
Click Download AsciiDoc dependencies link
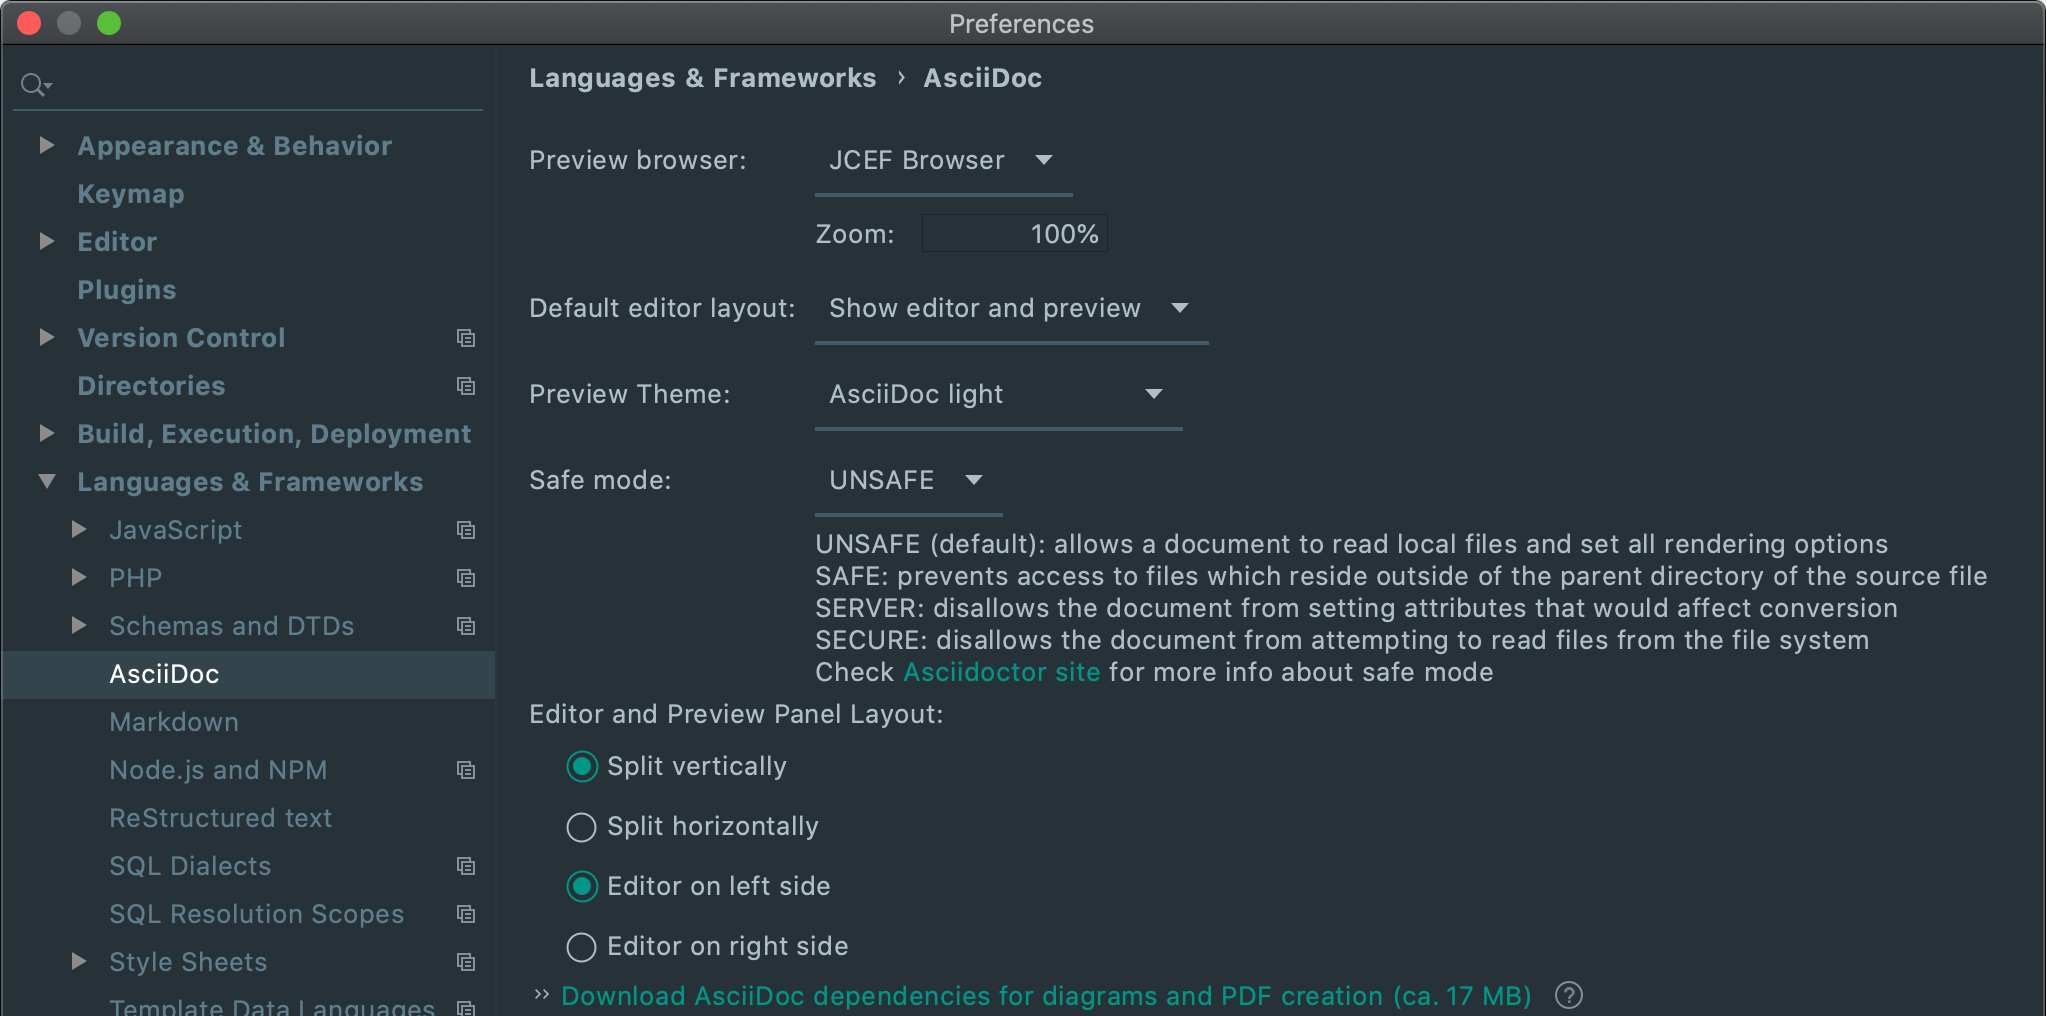1046,996
